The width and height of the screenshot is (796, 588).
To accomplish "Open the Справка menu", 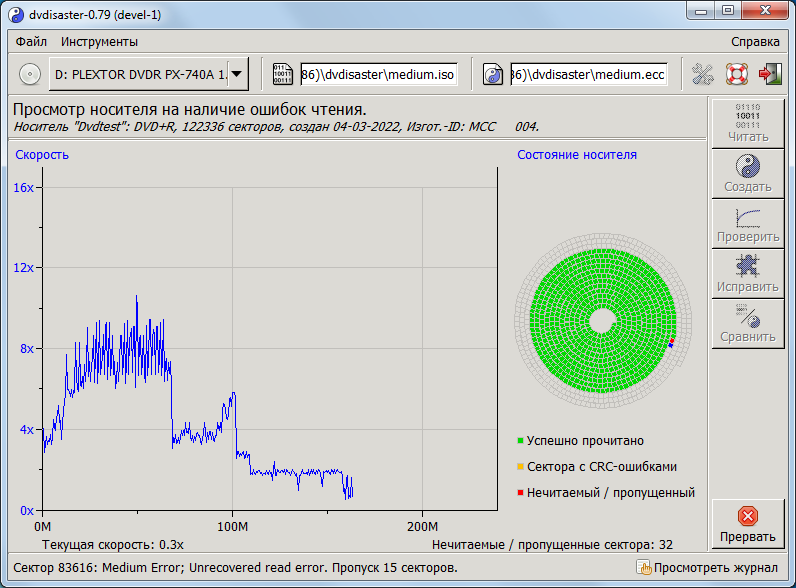I will 755,42.
